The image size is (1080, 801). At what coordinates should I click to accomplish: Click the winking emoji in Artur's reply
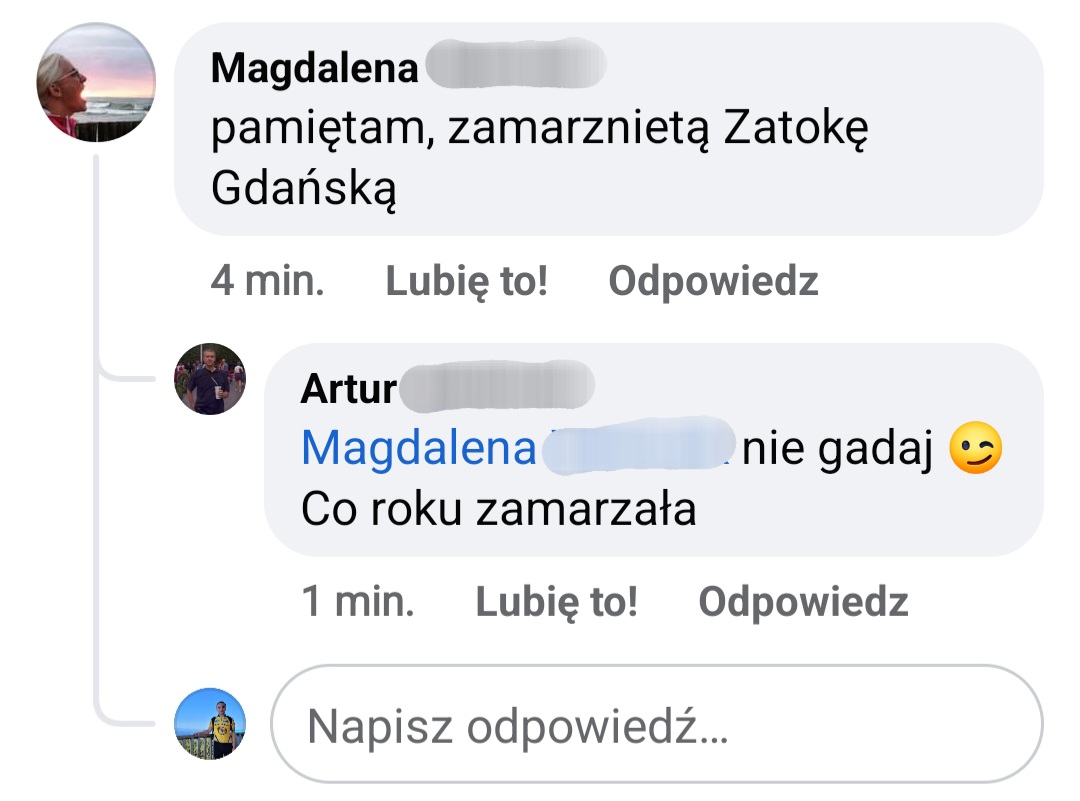pyautogui.click(x=974, y=452)
